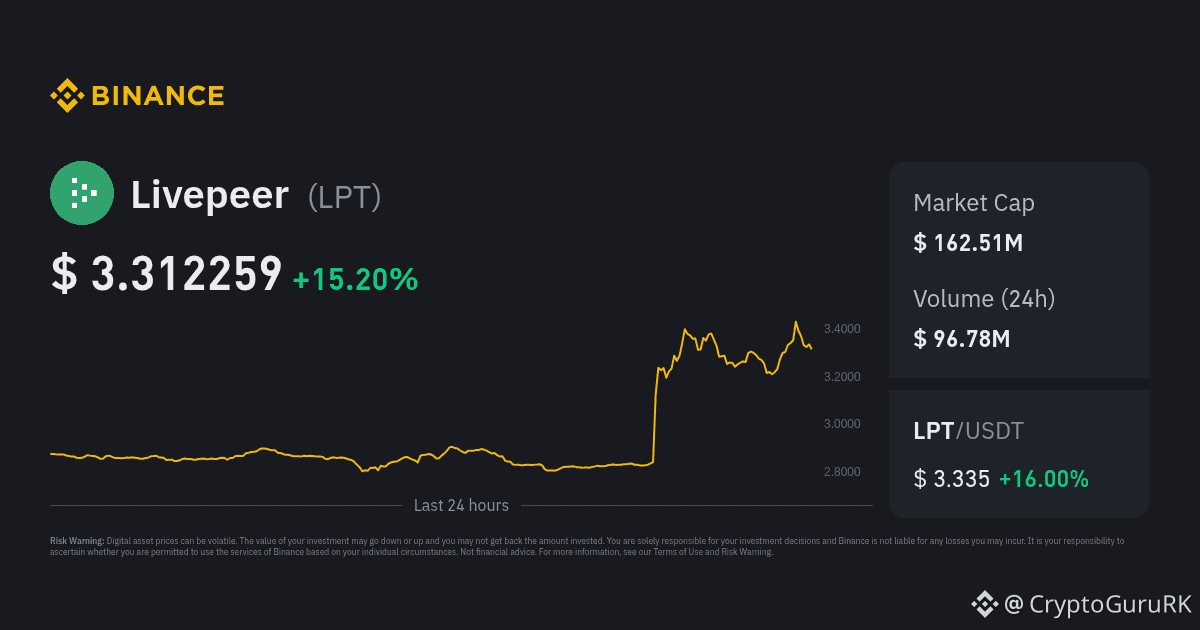Viewport: 1200px width, 630px height.
Task: Click the 2.8000 price axis label
Action: pos(842,472)
